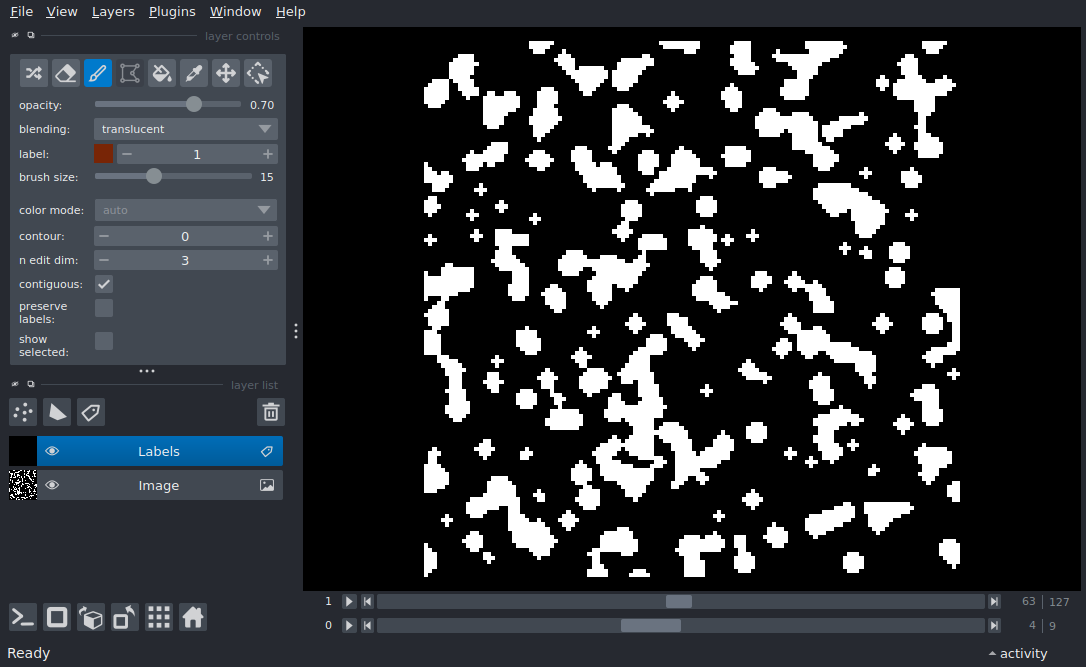
Task: Toggle grid view mode
Action: pos(159,617)
